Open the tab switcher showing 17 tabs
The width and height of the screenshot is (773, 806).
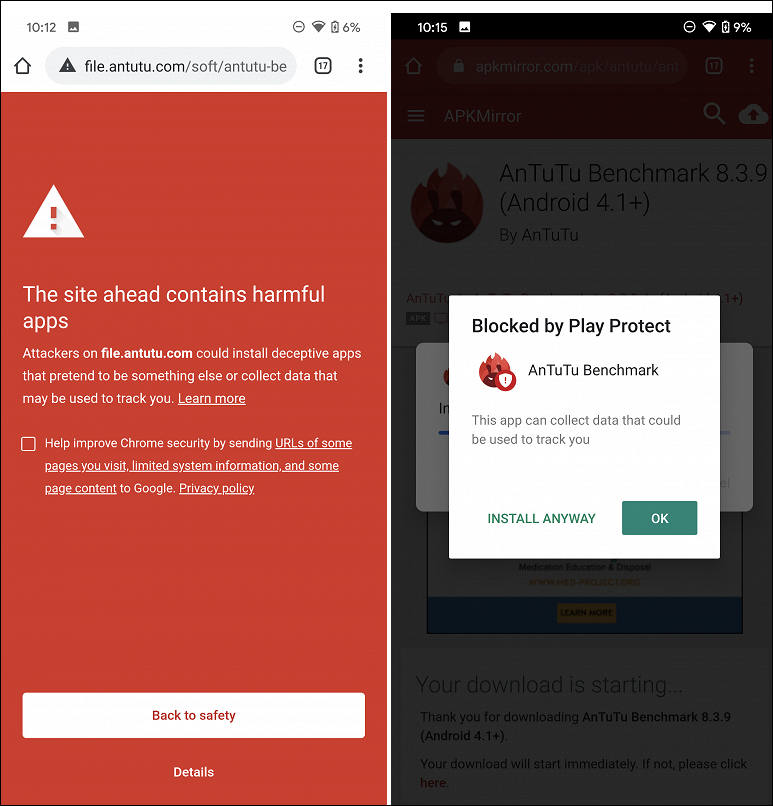[x=323, y=66]
